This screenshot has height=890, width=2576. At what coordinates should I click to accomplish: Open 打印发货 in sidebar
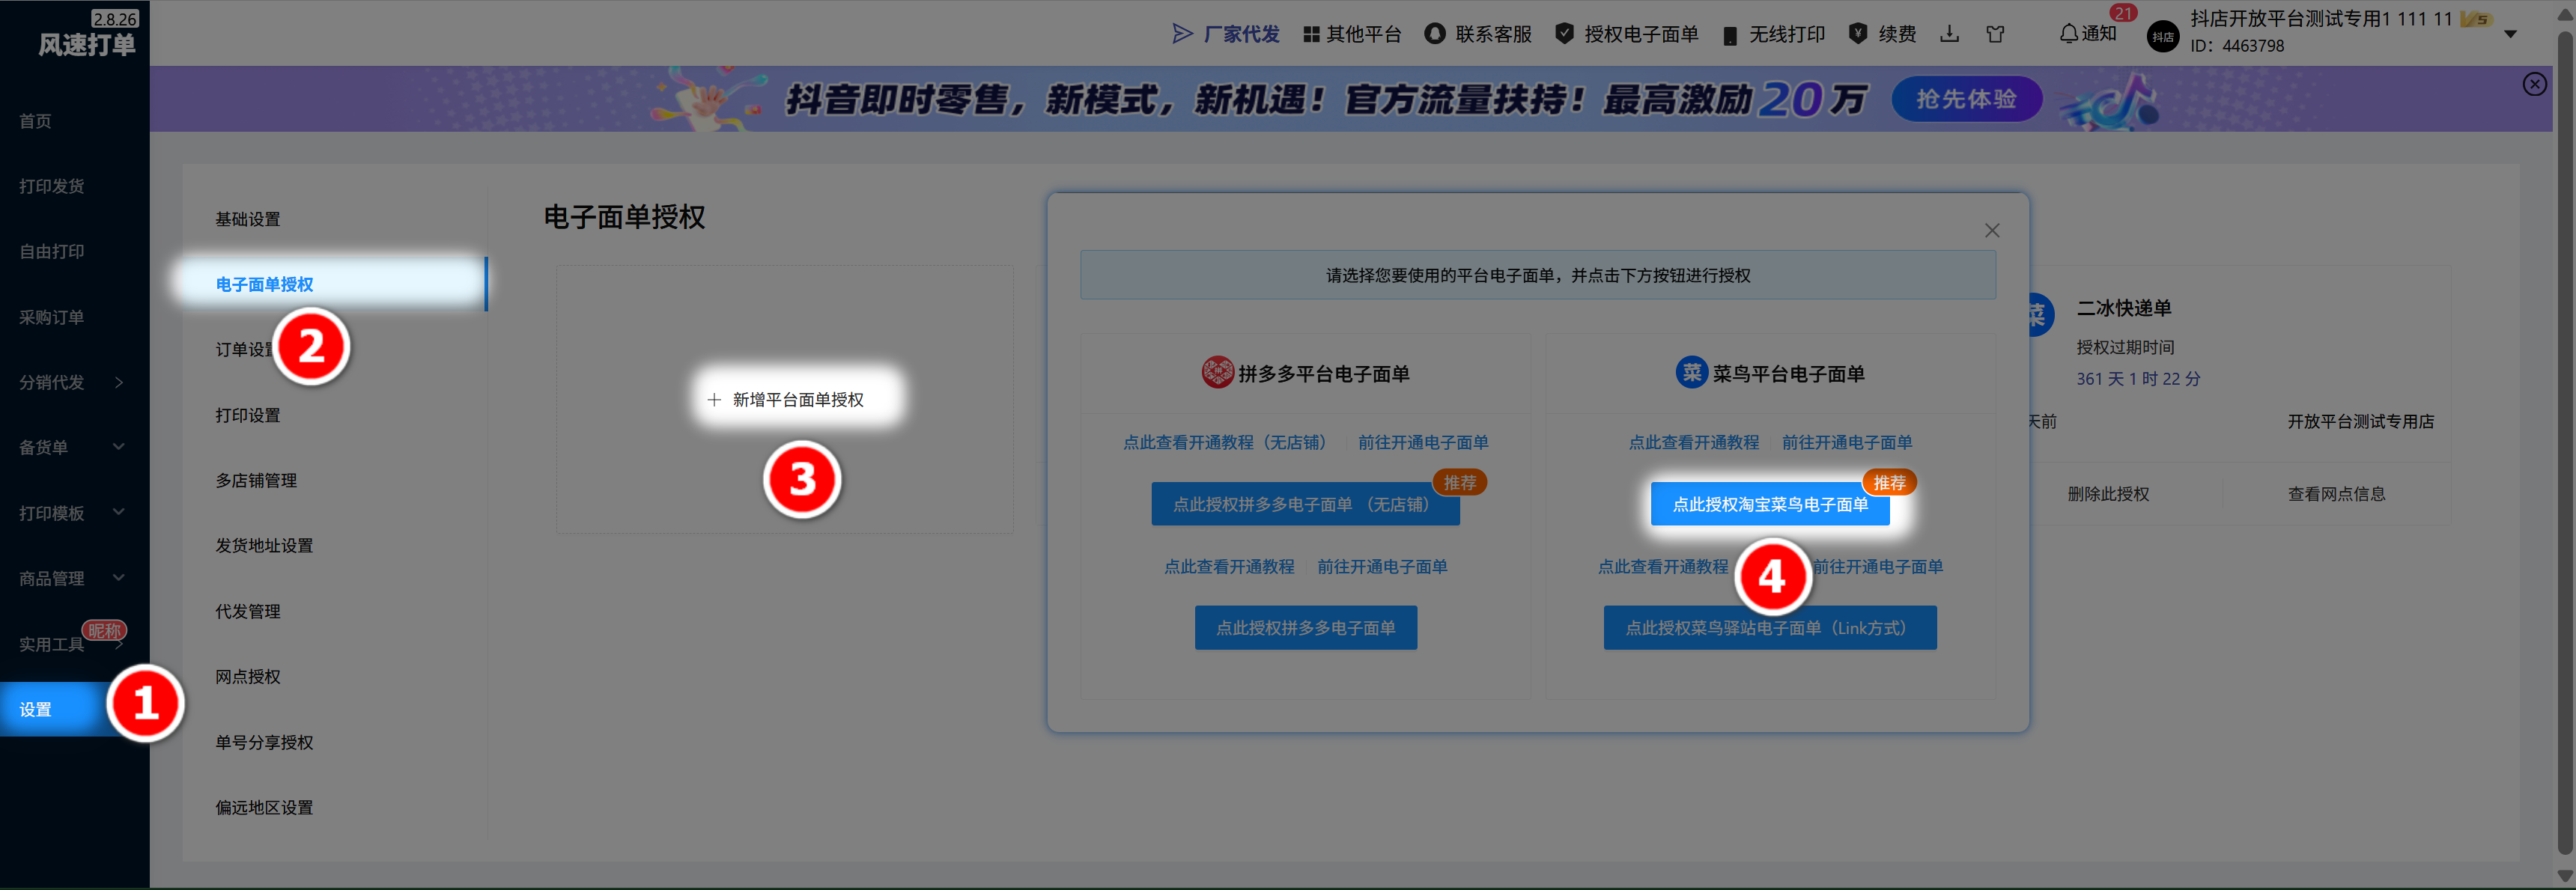52,186
